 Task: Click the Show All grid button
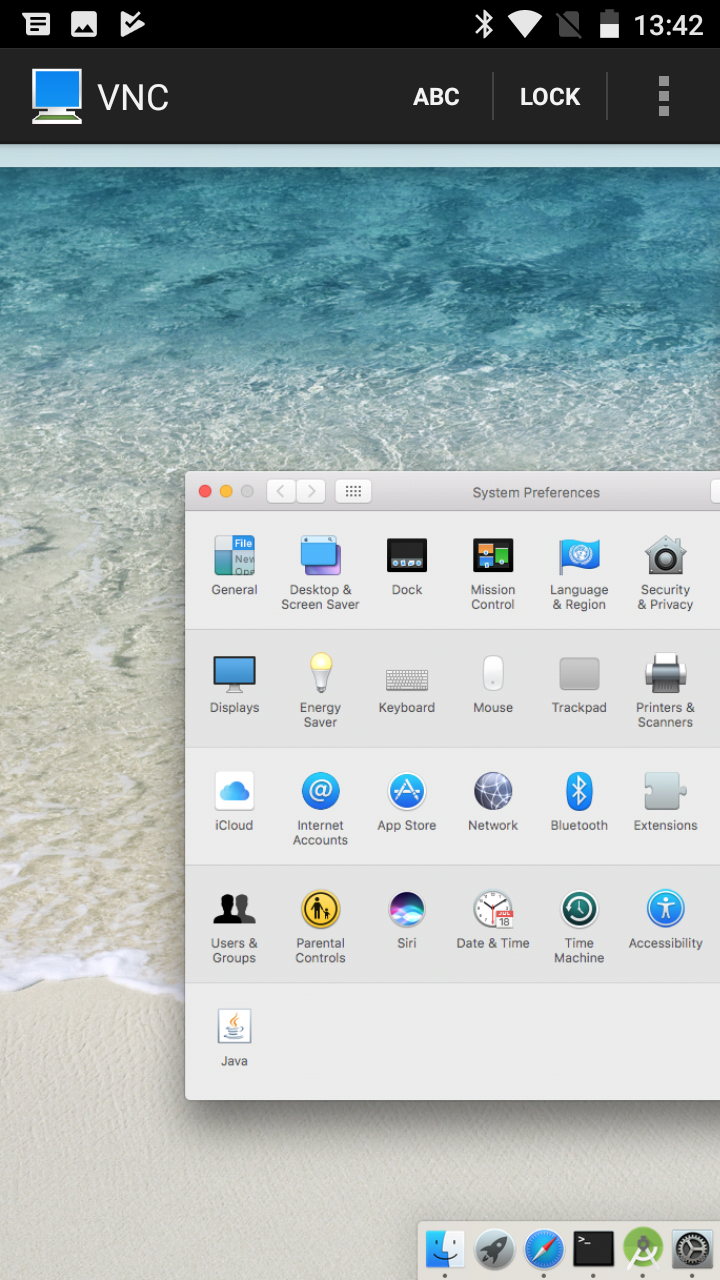(x=353, y=491)
